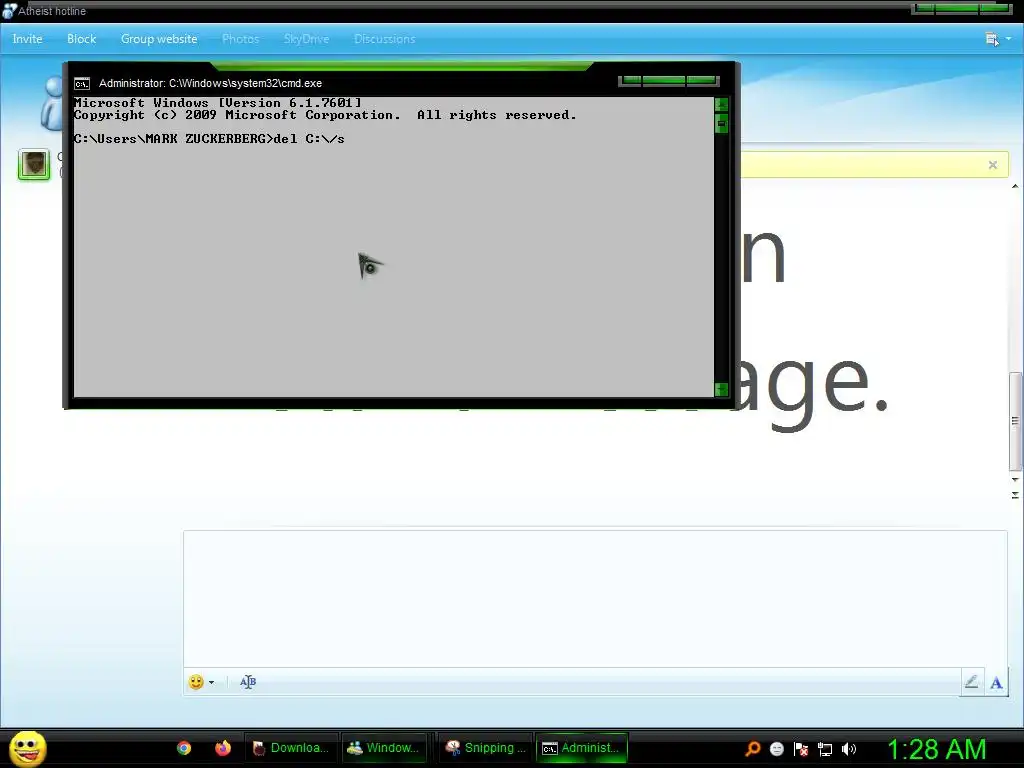The height and width of the screenshot is (768, 1024).
Task: Open the emoticon smiley picker
Action: point(196,682)
